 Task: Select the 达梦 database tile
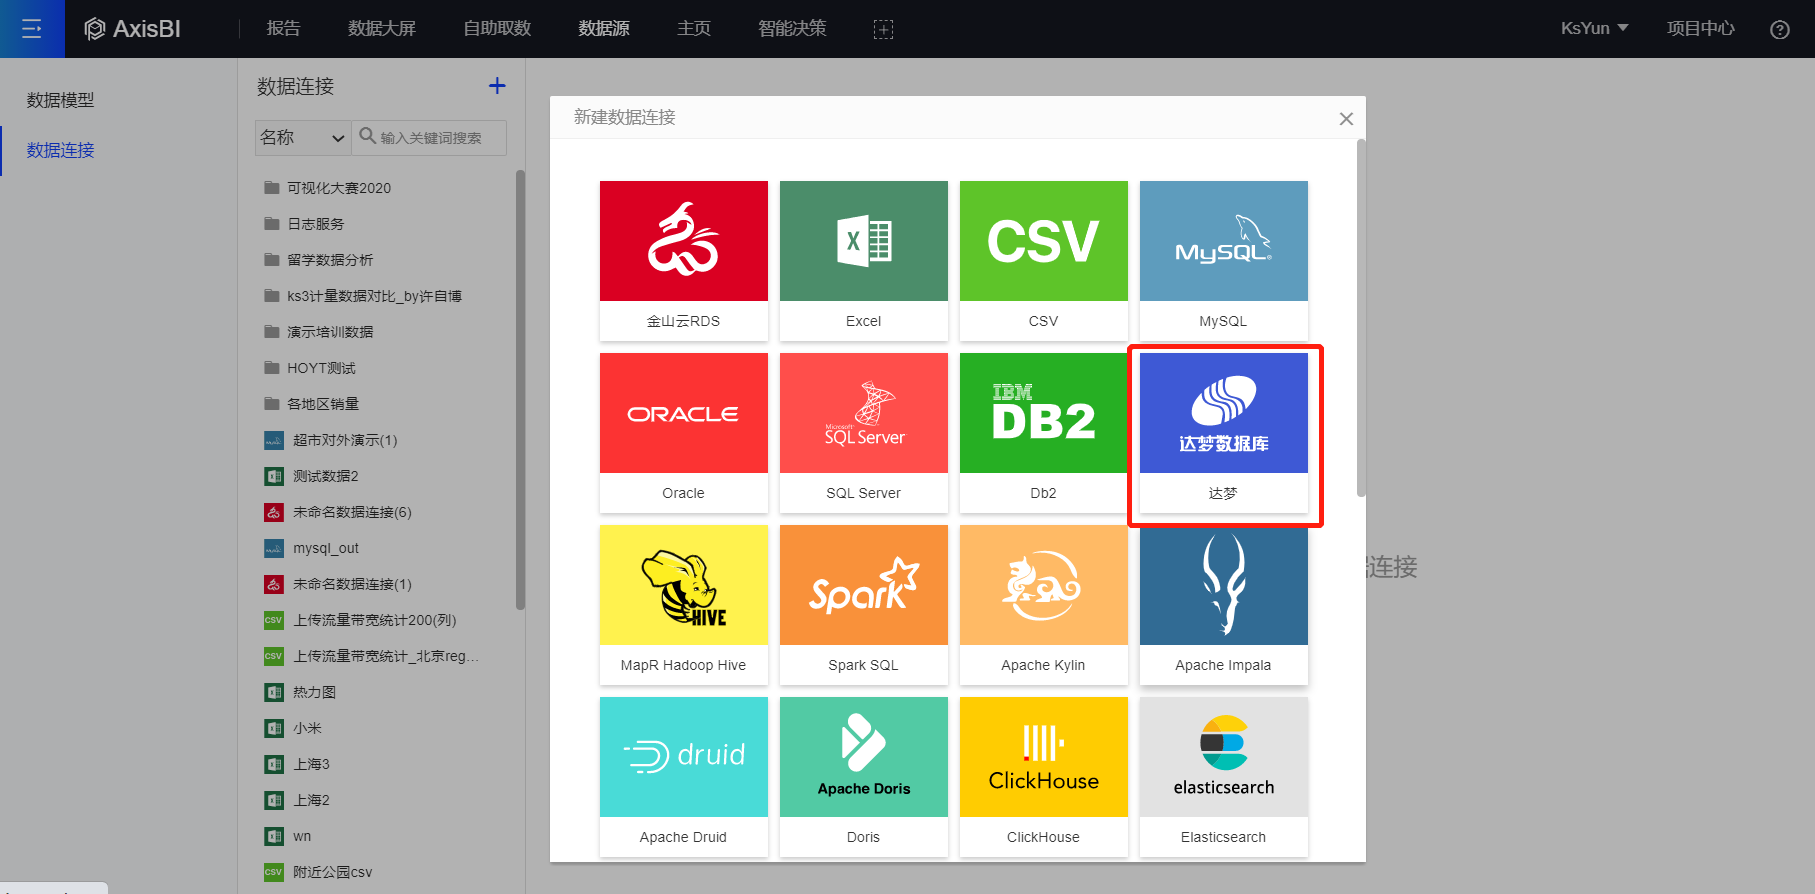(1224, 433)
